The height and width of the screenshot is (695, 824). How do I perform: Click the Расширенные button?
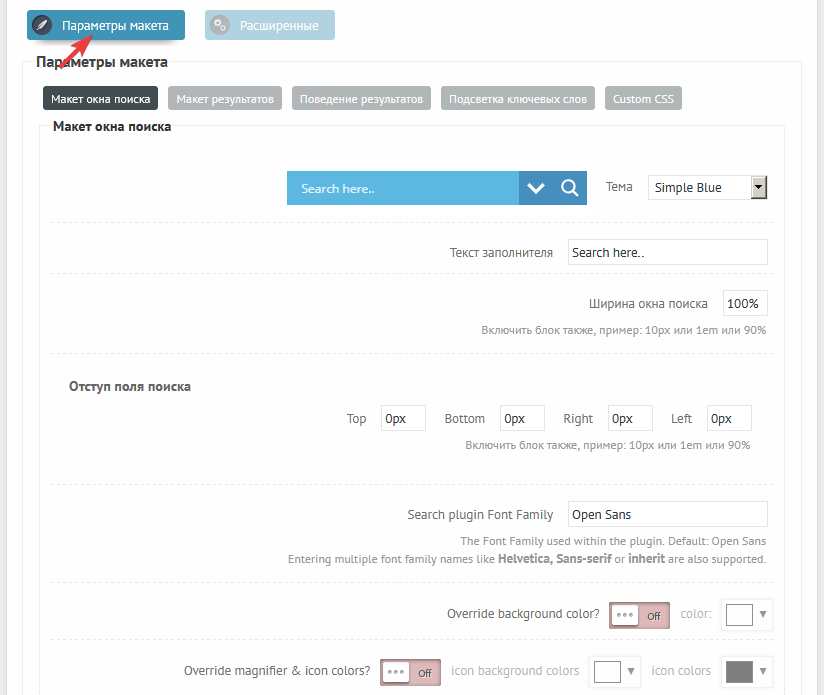[270, 26]
